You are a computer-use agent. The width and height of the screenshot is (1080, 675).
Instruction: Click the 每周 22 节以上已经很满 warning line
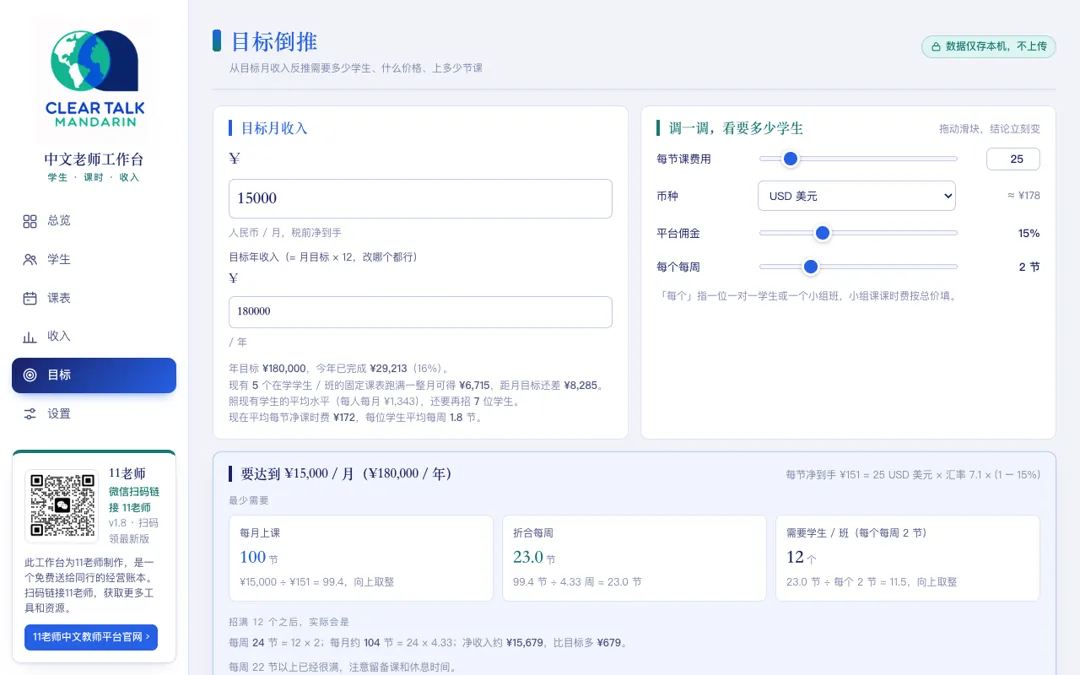[342, 667]
